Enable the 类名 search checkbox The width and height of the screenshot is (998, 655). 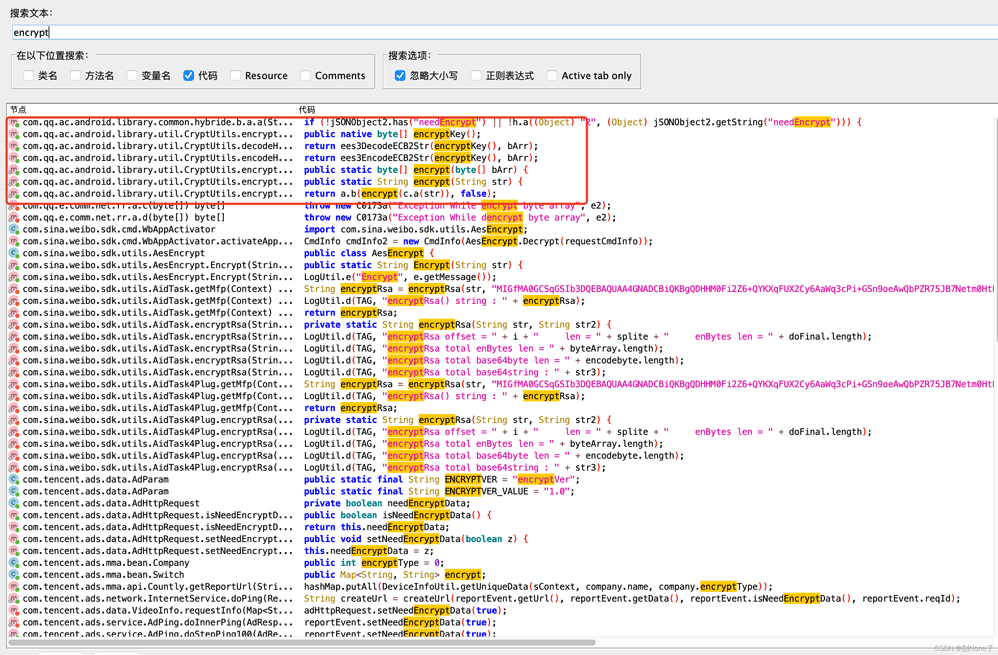pyautogui.click(x=28, y=76)
